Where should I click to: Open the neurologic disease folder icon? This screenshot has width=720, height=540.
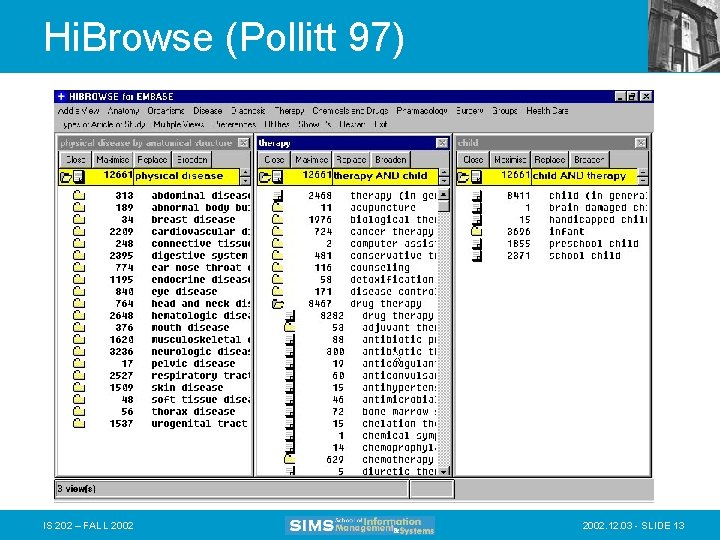click(x=79, y=351)
